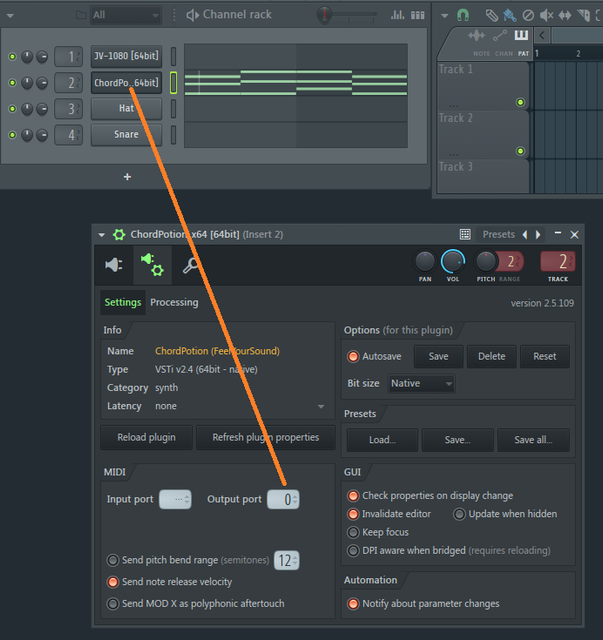603x640 pixels.
Task: Click Refresh plugin properties button
Action: 266,437
